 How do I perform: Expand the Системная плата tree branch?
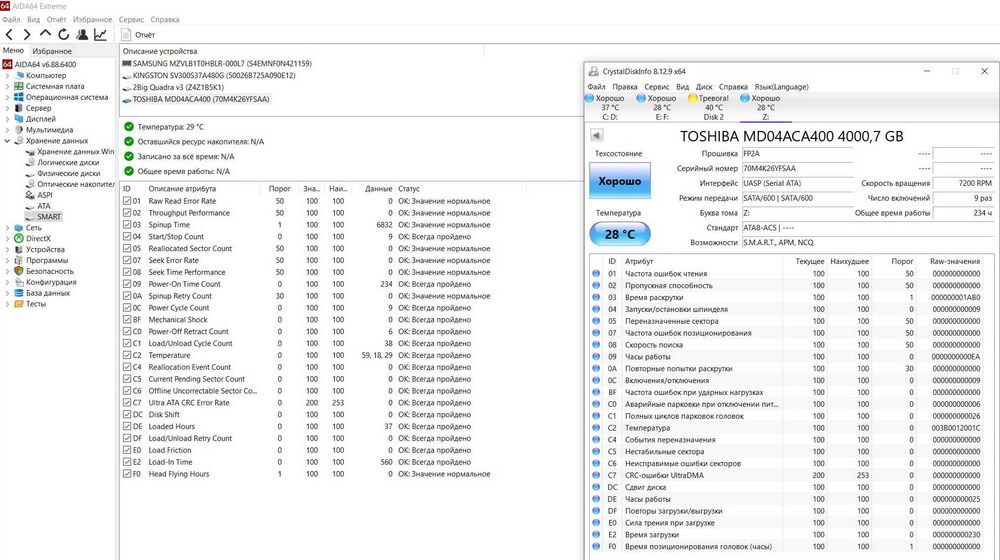(7, 86)
